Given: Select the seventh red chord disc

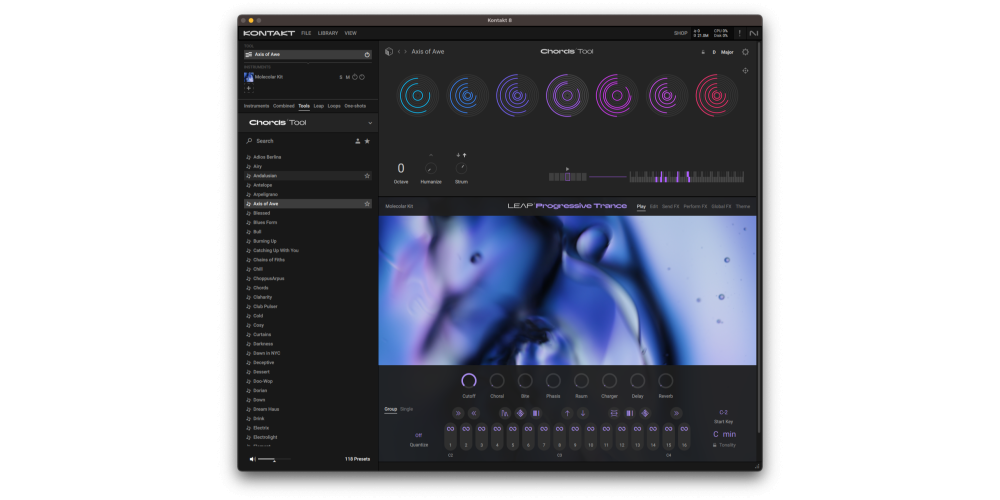Looking at the screenshot, I should click(716, 95).
